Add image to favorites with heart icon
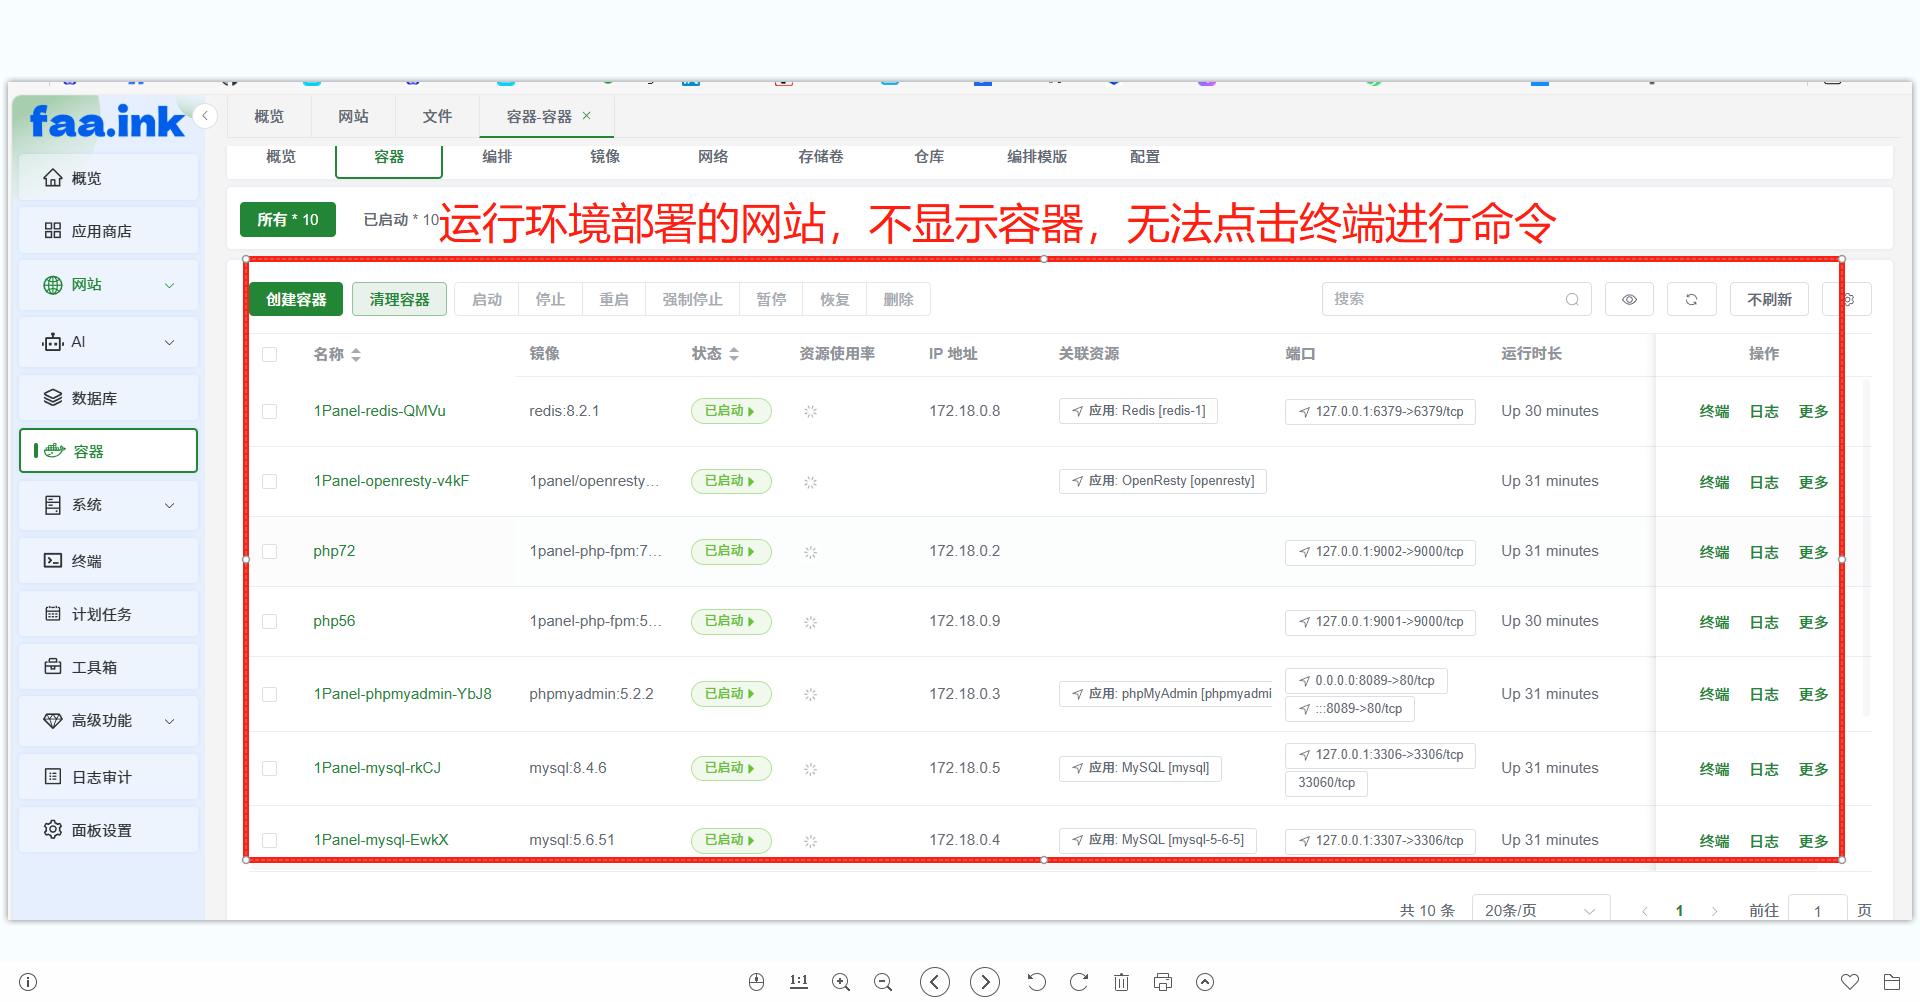 click(x=1850, y=982)
